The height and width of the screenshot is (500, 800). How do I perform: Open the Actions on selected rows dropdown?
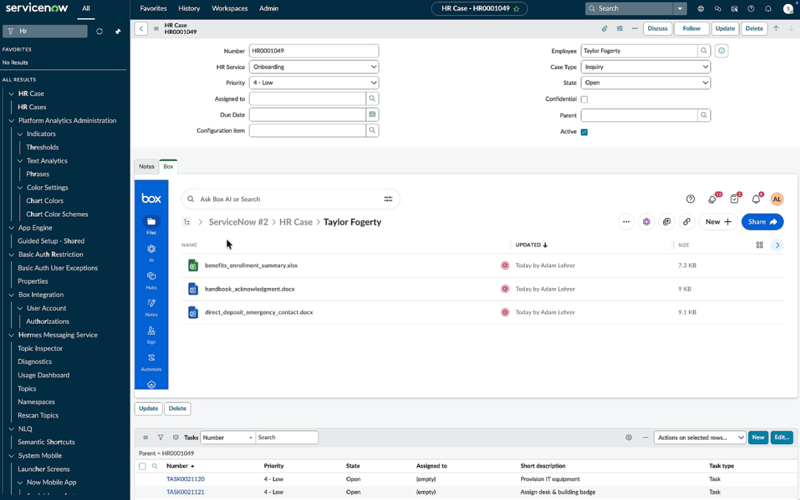click(x=700, y=437)
